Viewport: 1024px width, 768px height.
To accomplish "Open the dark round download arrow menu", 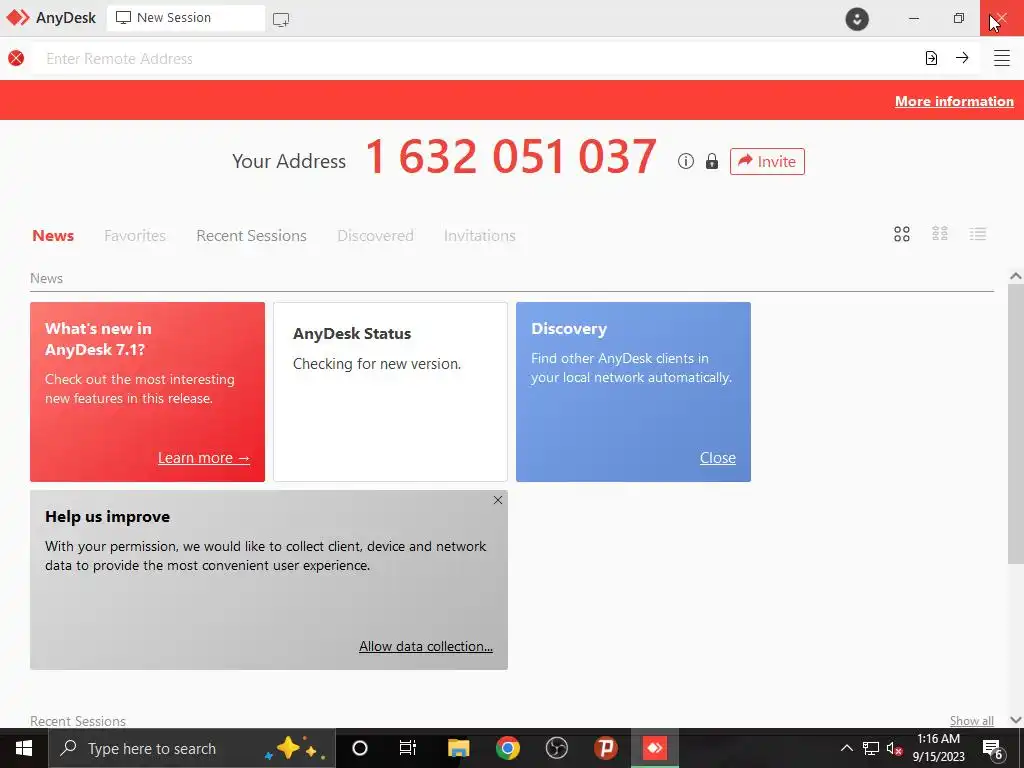I will pyautogui.click(x=857, y=18).
